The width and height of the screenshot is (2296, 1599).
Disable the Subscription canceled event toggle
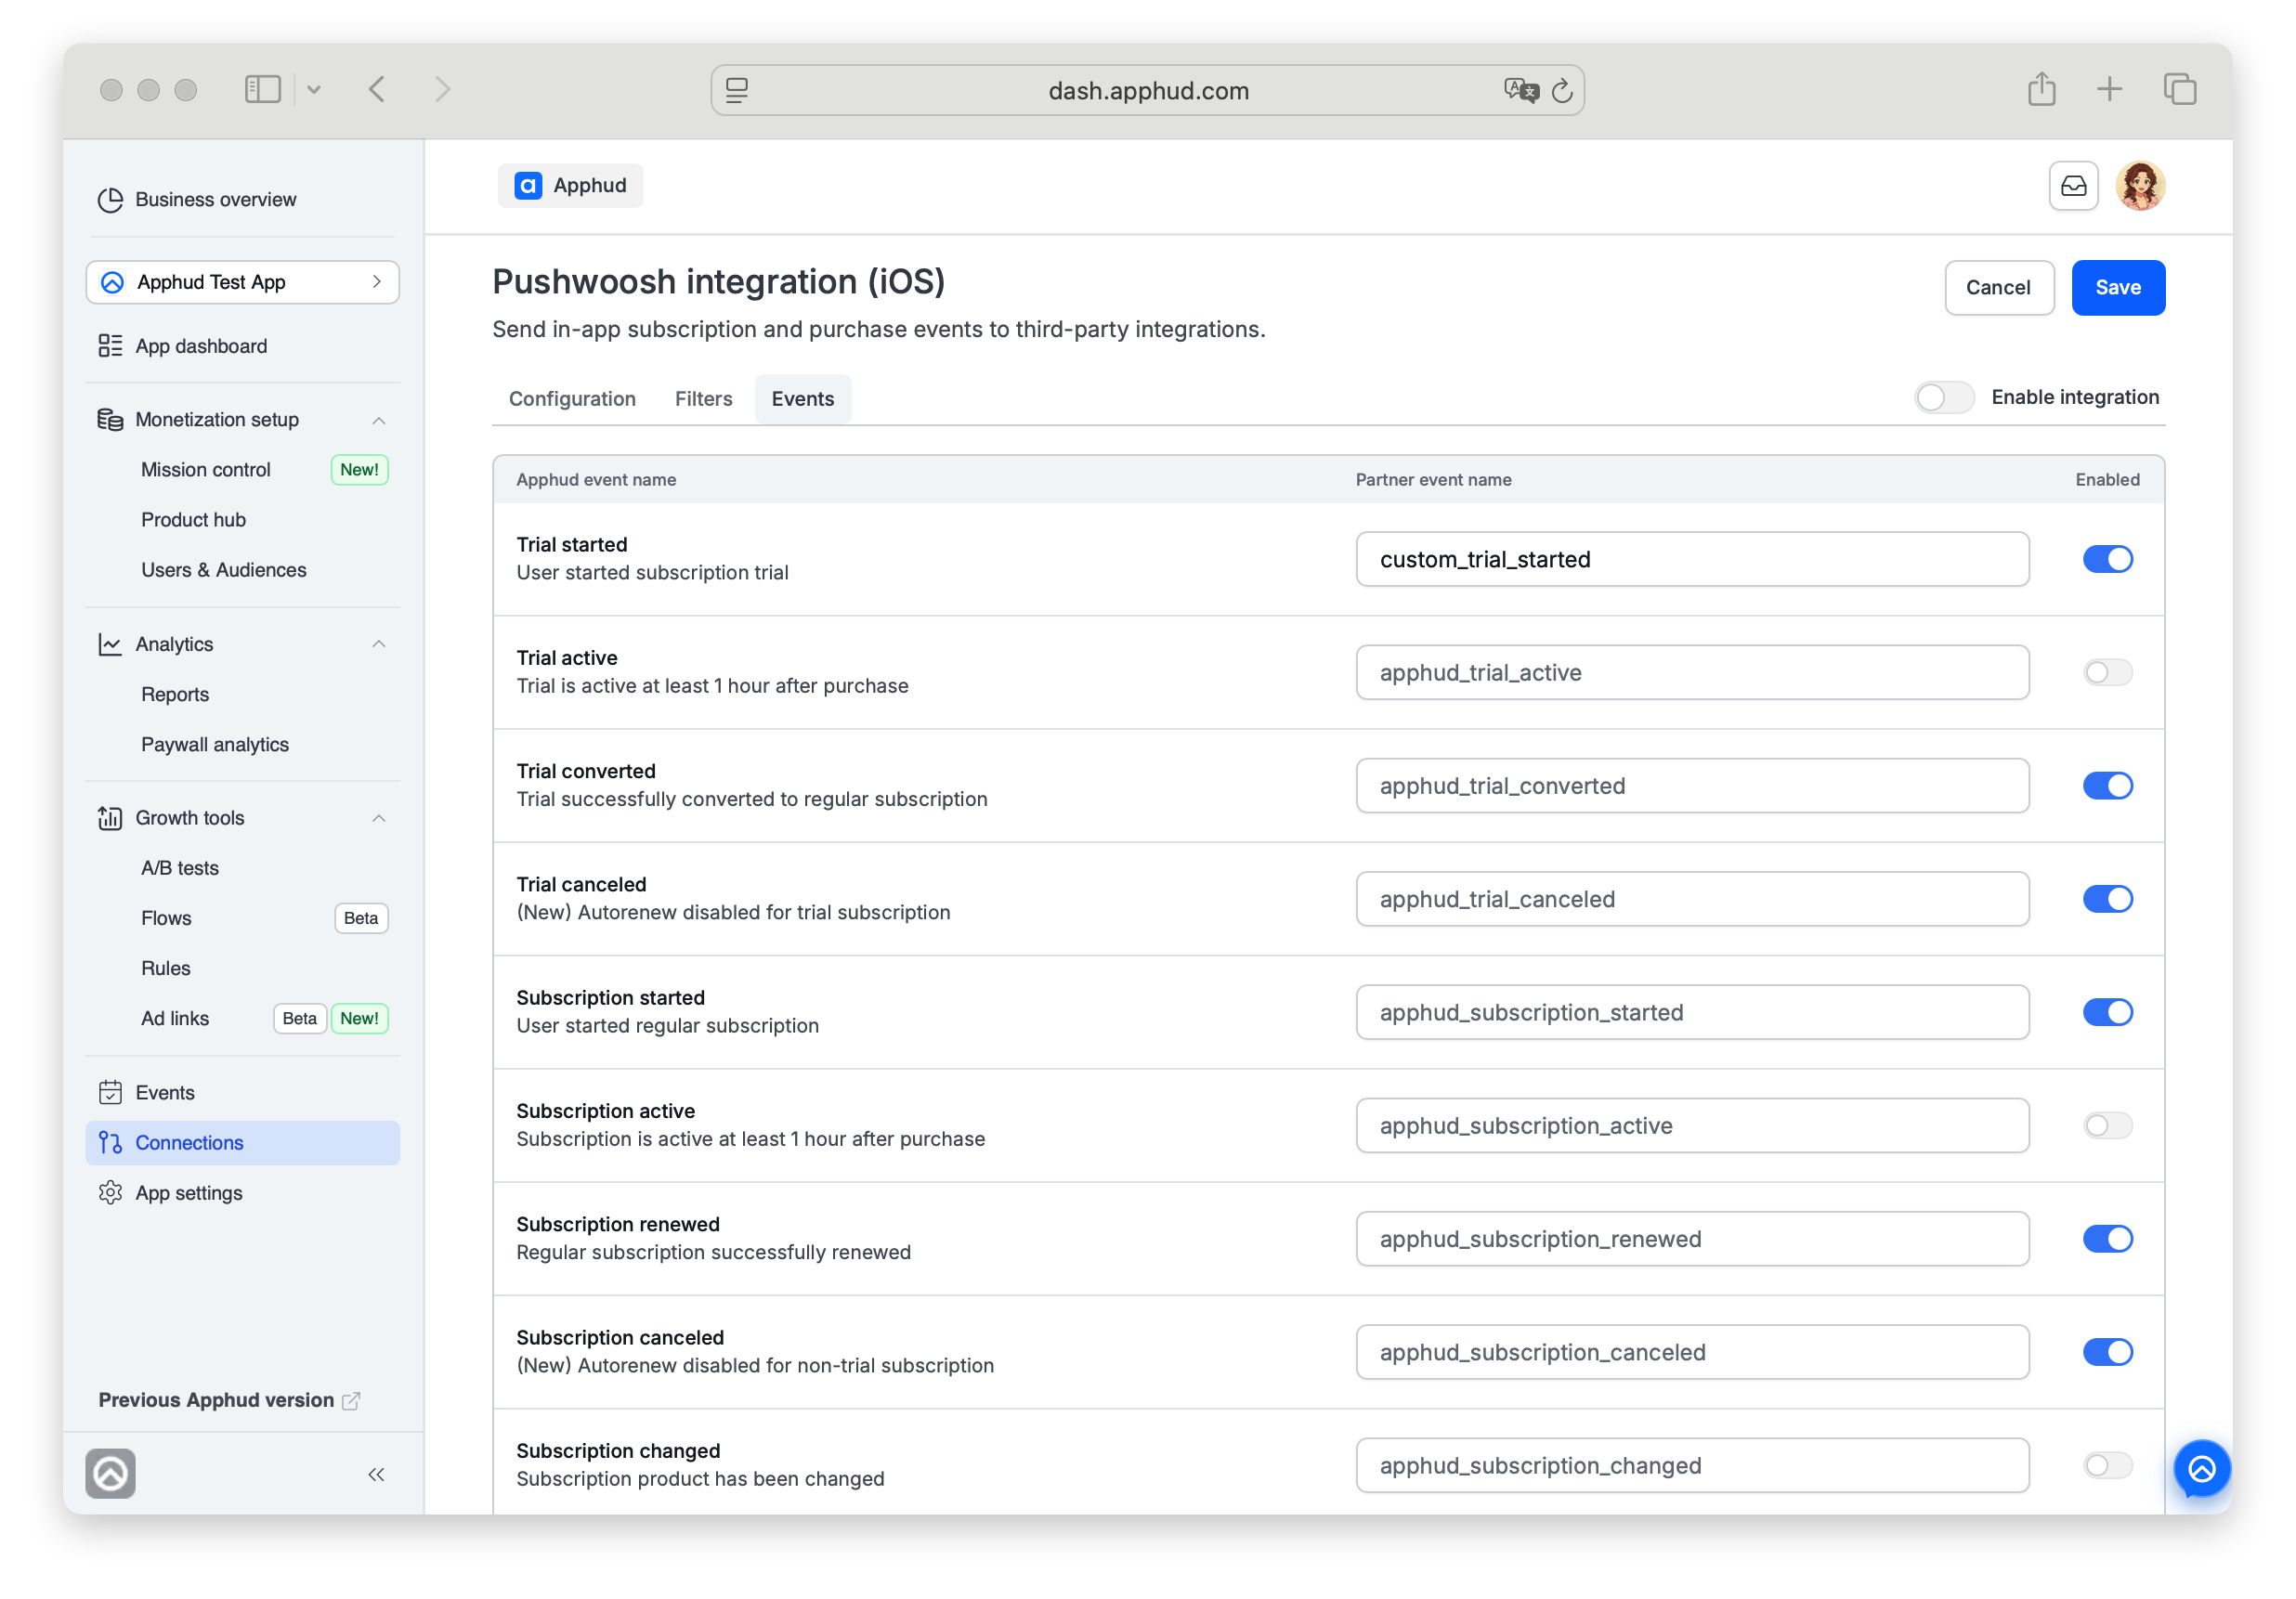[2107, 1352]
